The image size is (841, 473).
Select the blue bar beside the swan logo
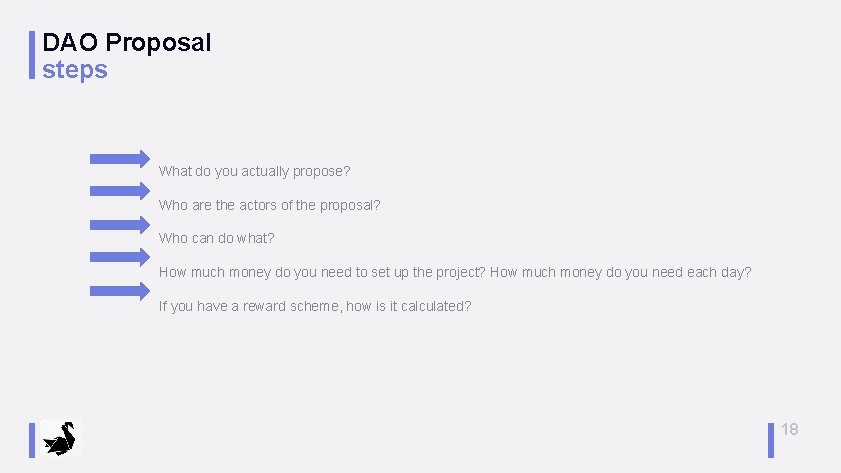[x=33, y=440]
